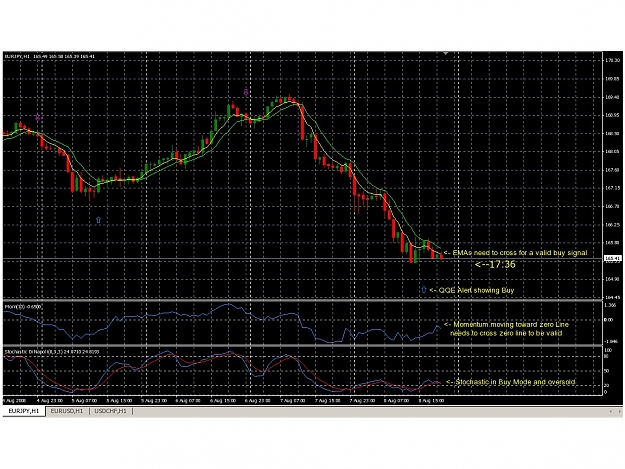This screenshot has height=469, width=625.
Task: Click the '5 Aug 07:00' time axis label
Action: pos(84,400)
